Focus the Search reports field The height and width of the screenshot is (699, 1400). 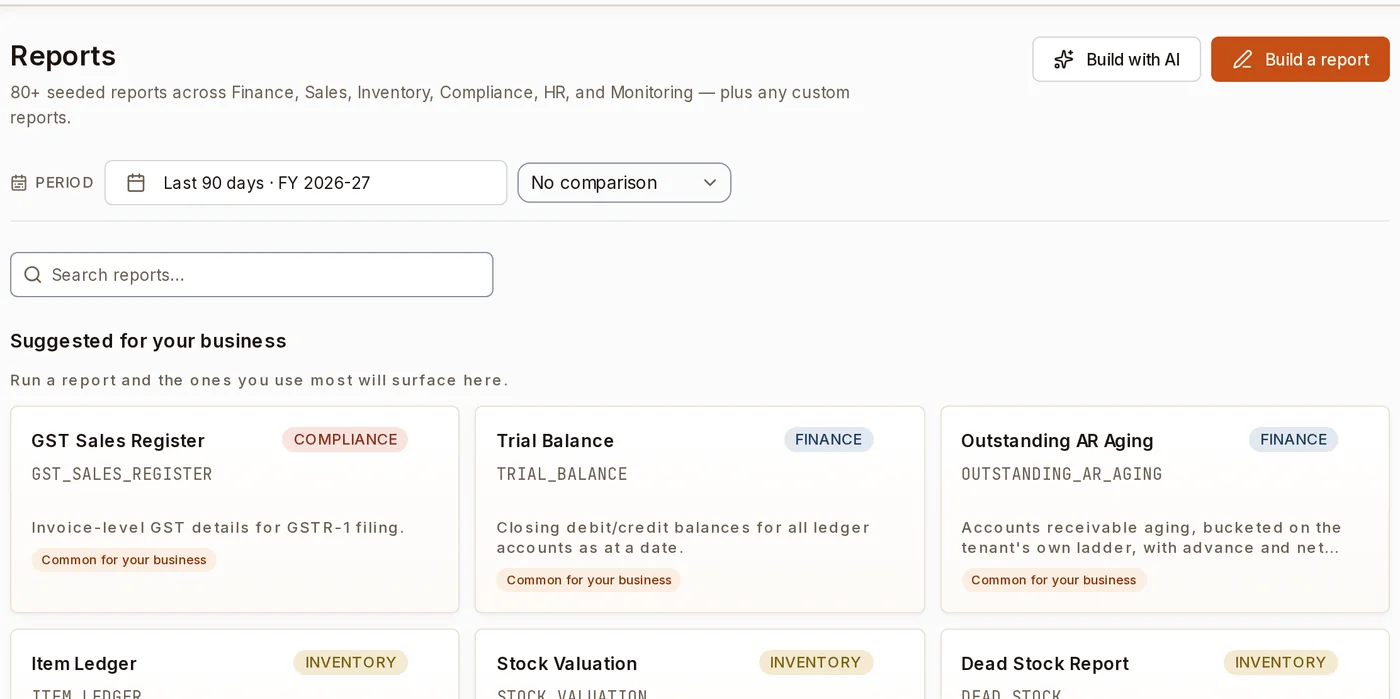(252, 275)
